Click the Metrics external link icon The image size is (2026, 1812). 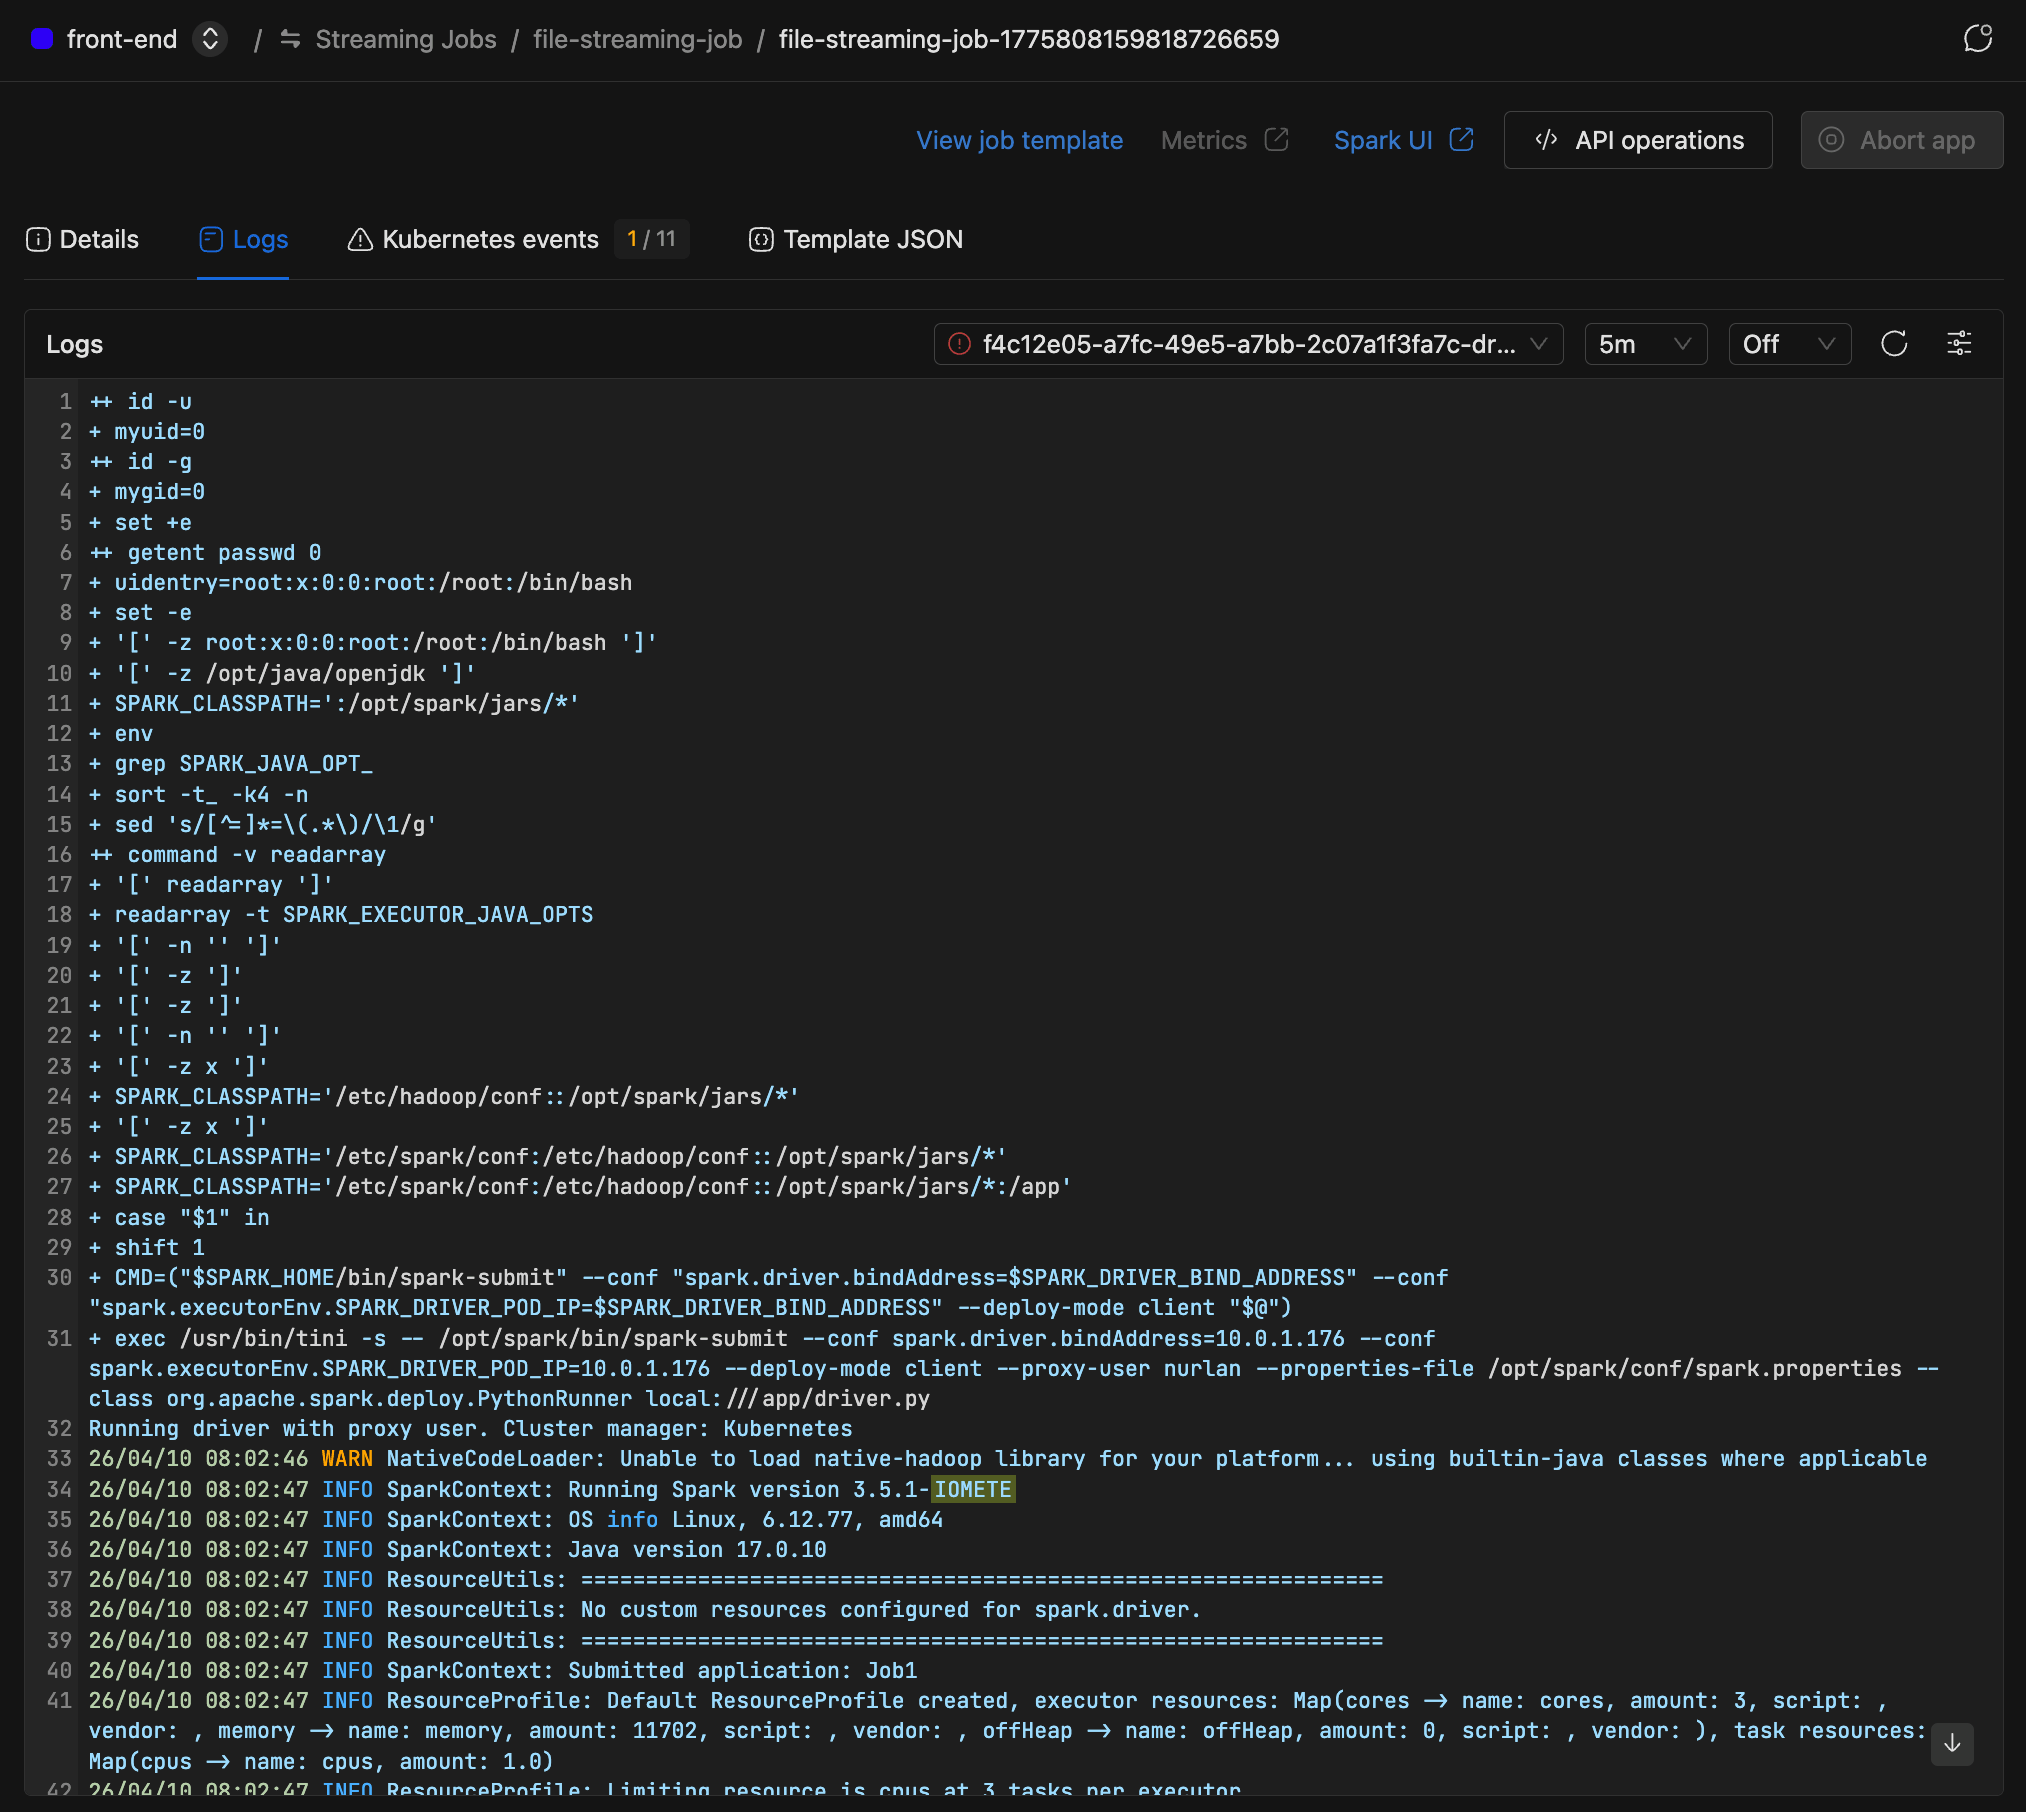1276,140
